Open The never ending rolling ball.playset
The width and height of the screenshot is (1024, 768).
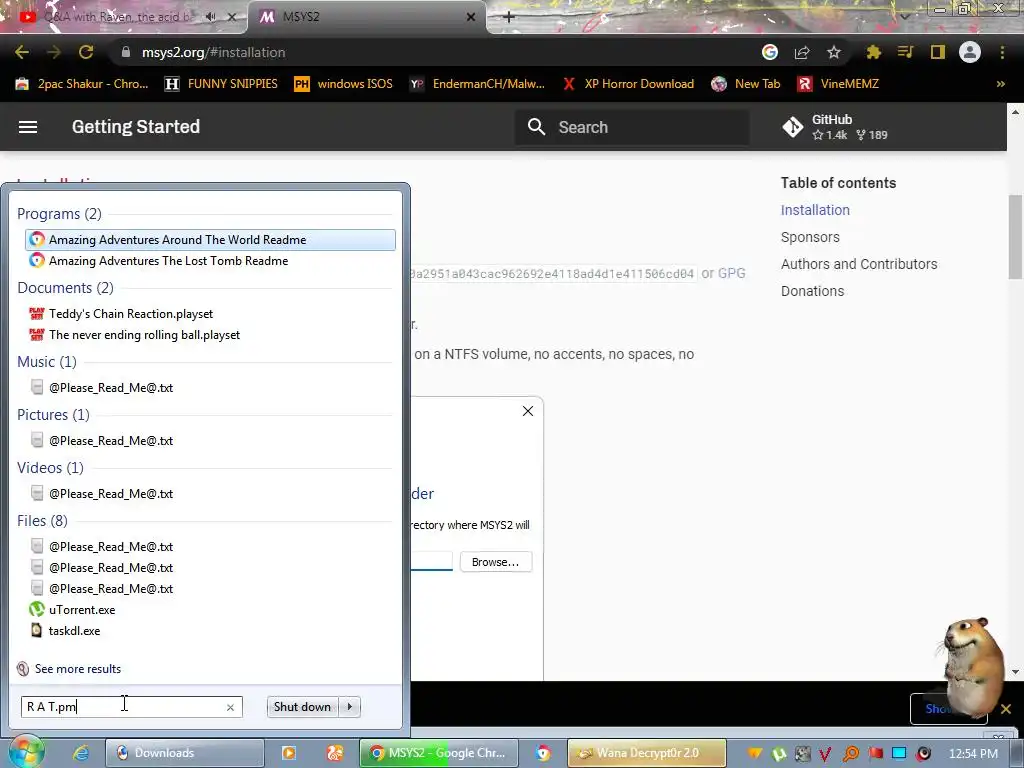(144, 335)
